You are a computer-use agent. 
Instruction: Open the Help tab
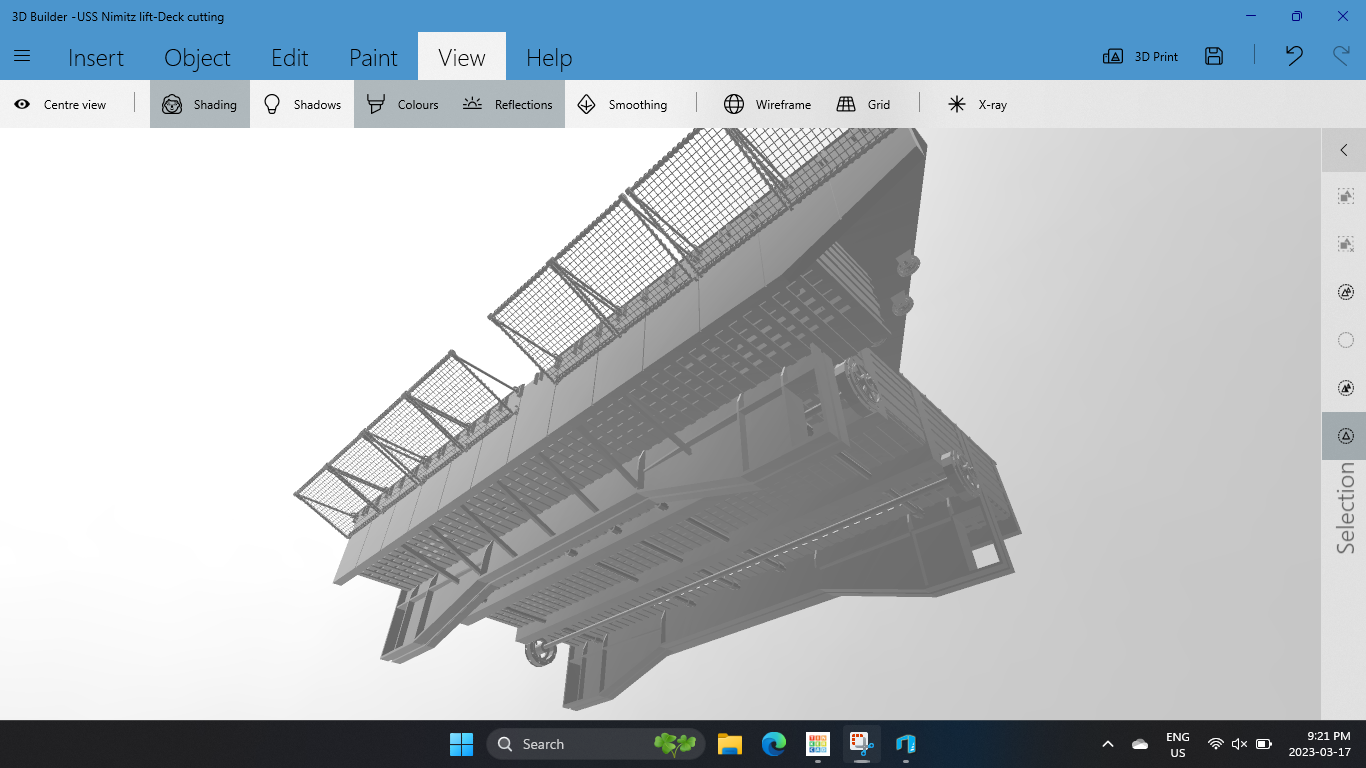tap(549, 57)
